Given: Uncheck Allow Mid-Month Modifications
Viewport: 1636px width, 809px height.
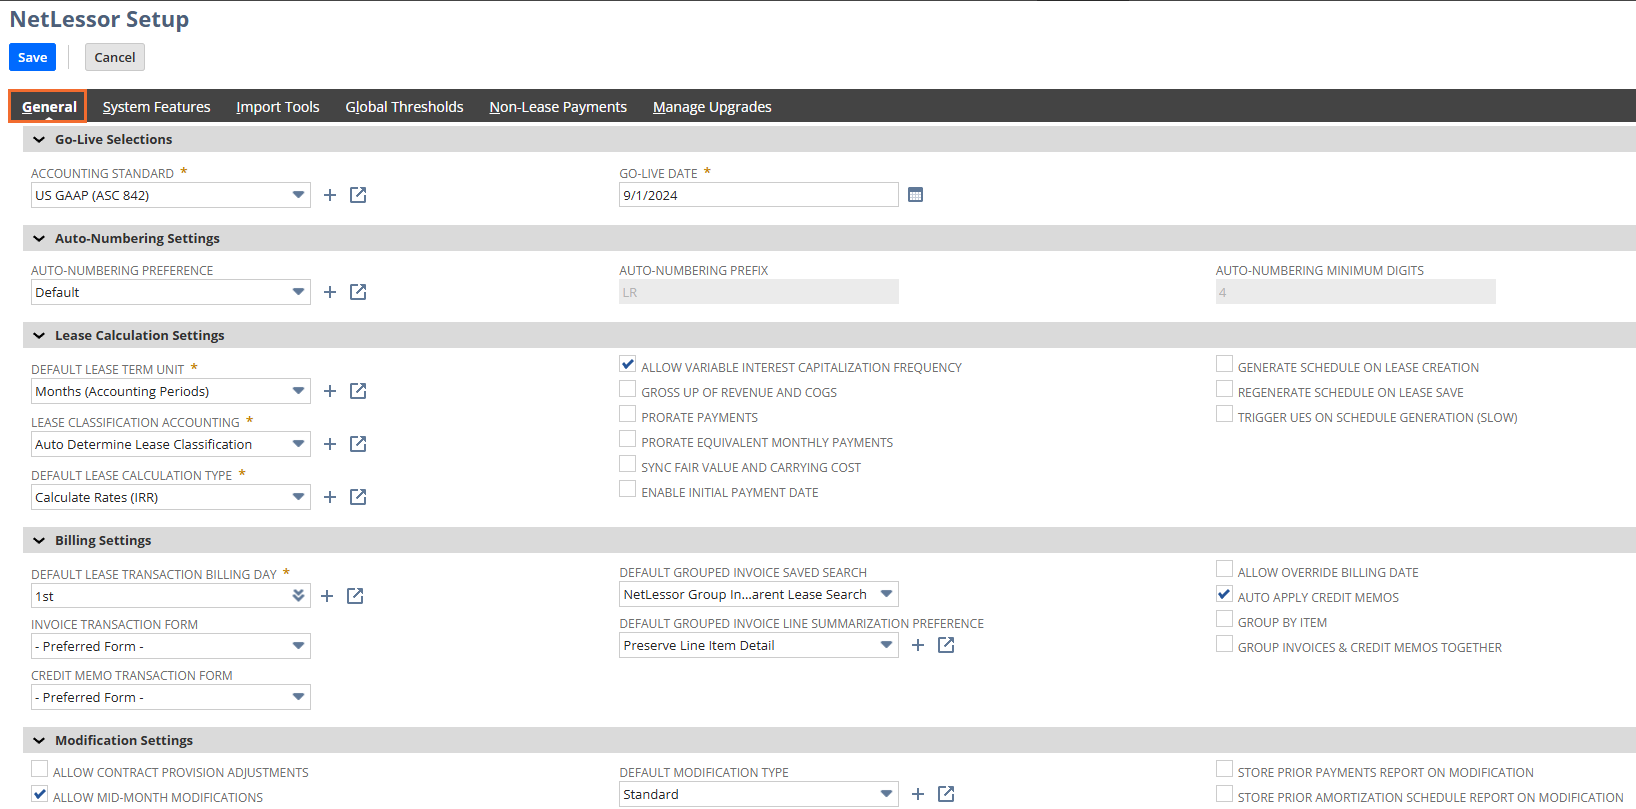Looking at the screenshot, I should 40,794.
